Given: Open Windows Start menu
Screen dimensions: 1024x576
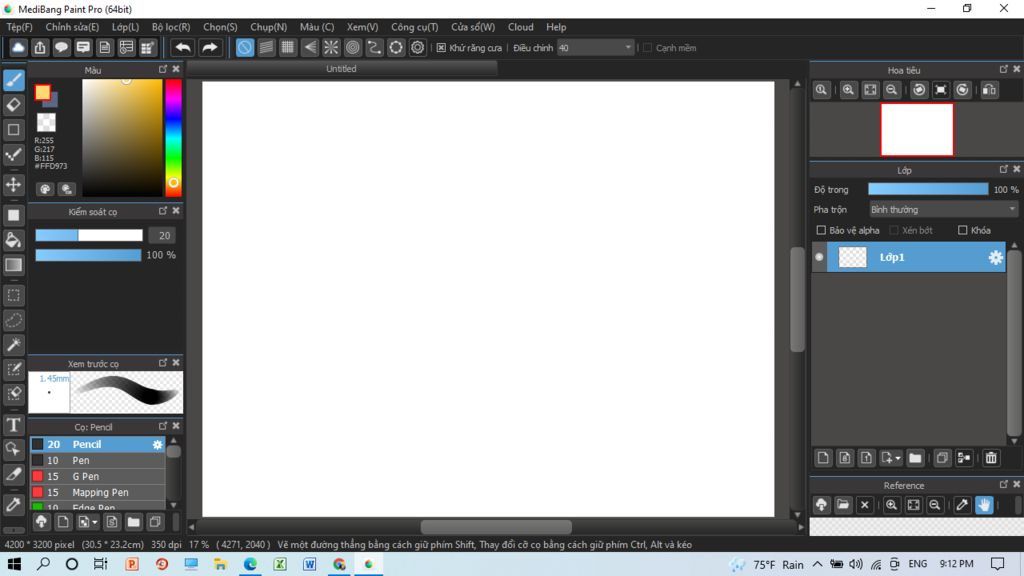Looking at the screenshot, I should (14, 564).
